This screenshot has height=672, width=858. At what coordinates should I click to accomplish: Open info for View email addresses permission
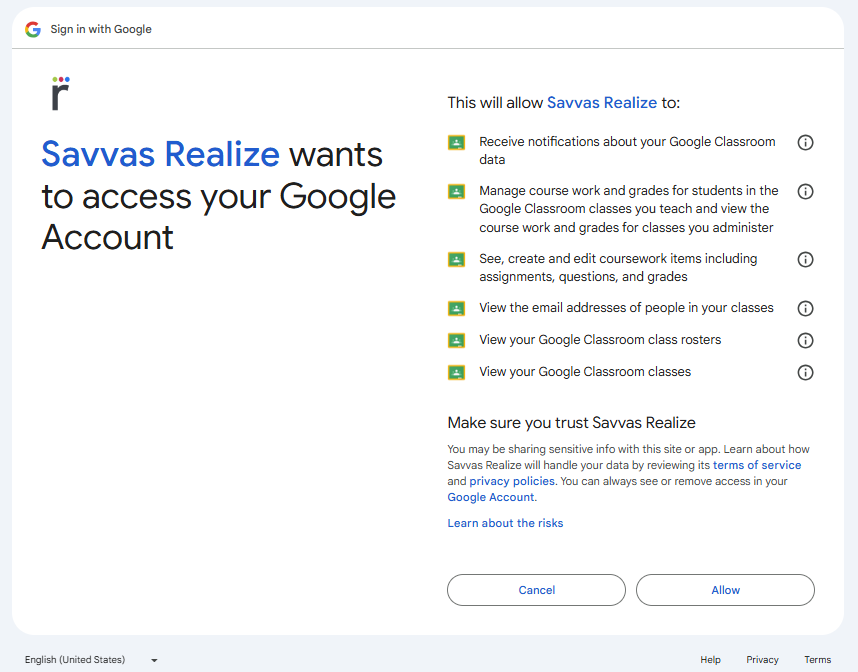click(805, 309)
